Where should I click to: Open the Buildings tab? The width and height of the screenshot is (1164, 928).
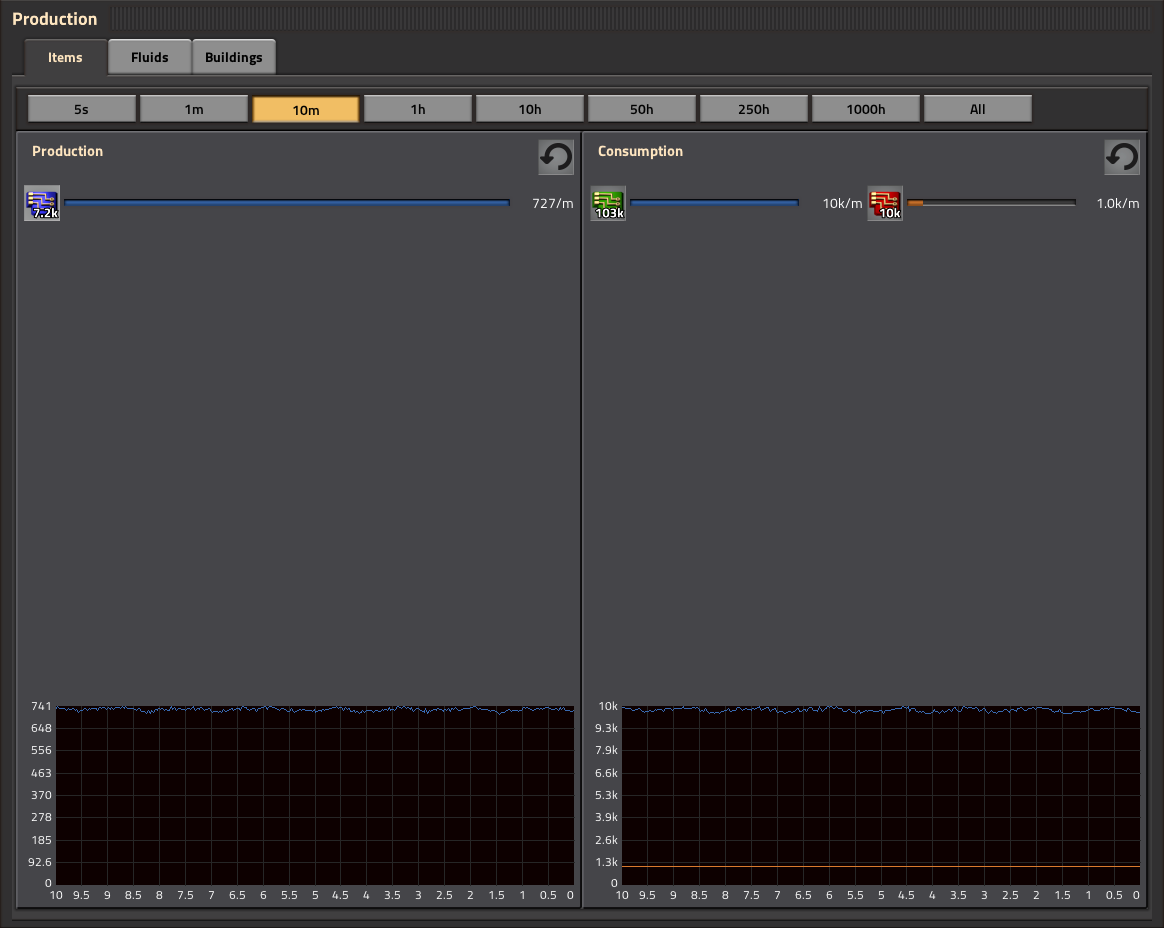click(233, 57)
